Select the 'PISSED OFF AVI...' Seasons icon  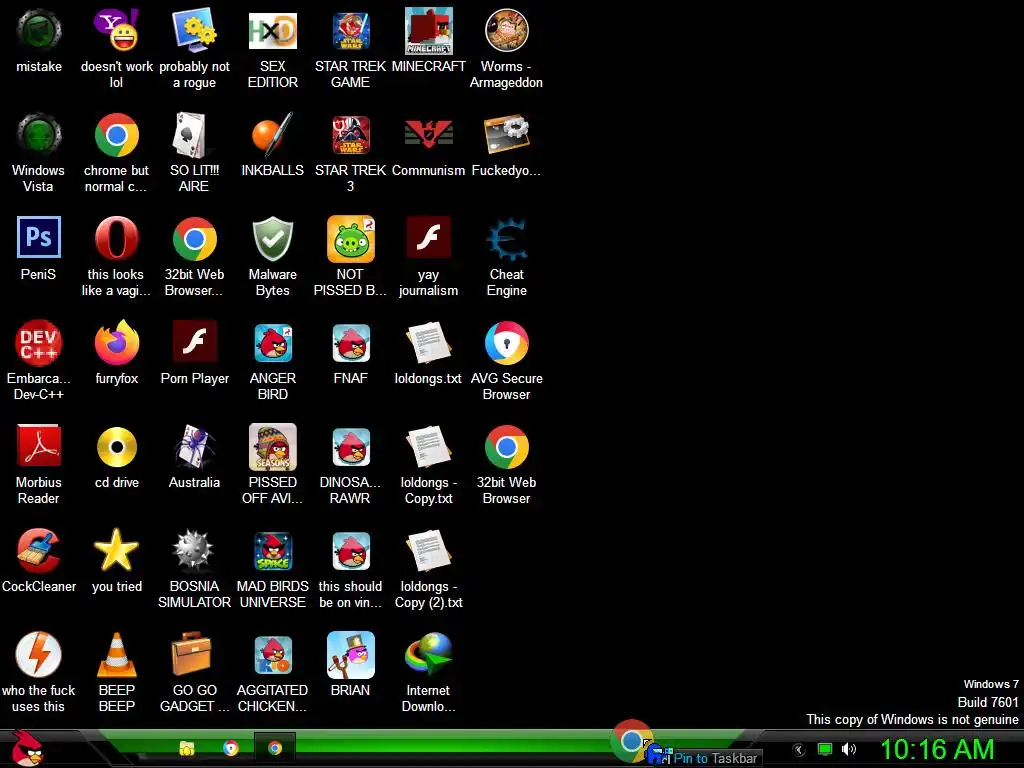pyautogui.click(x=272, y=447)
